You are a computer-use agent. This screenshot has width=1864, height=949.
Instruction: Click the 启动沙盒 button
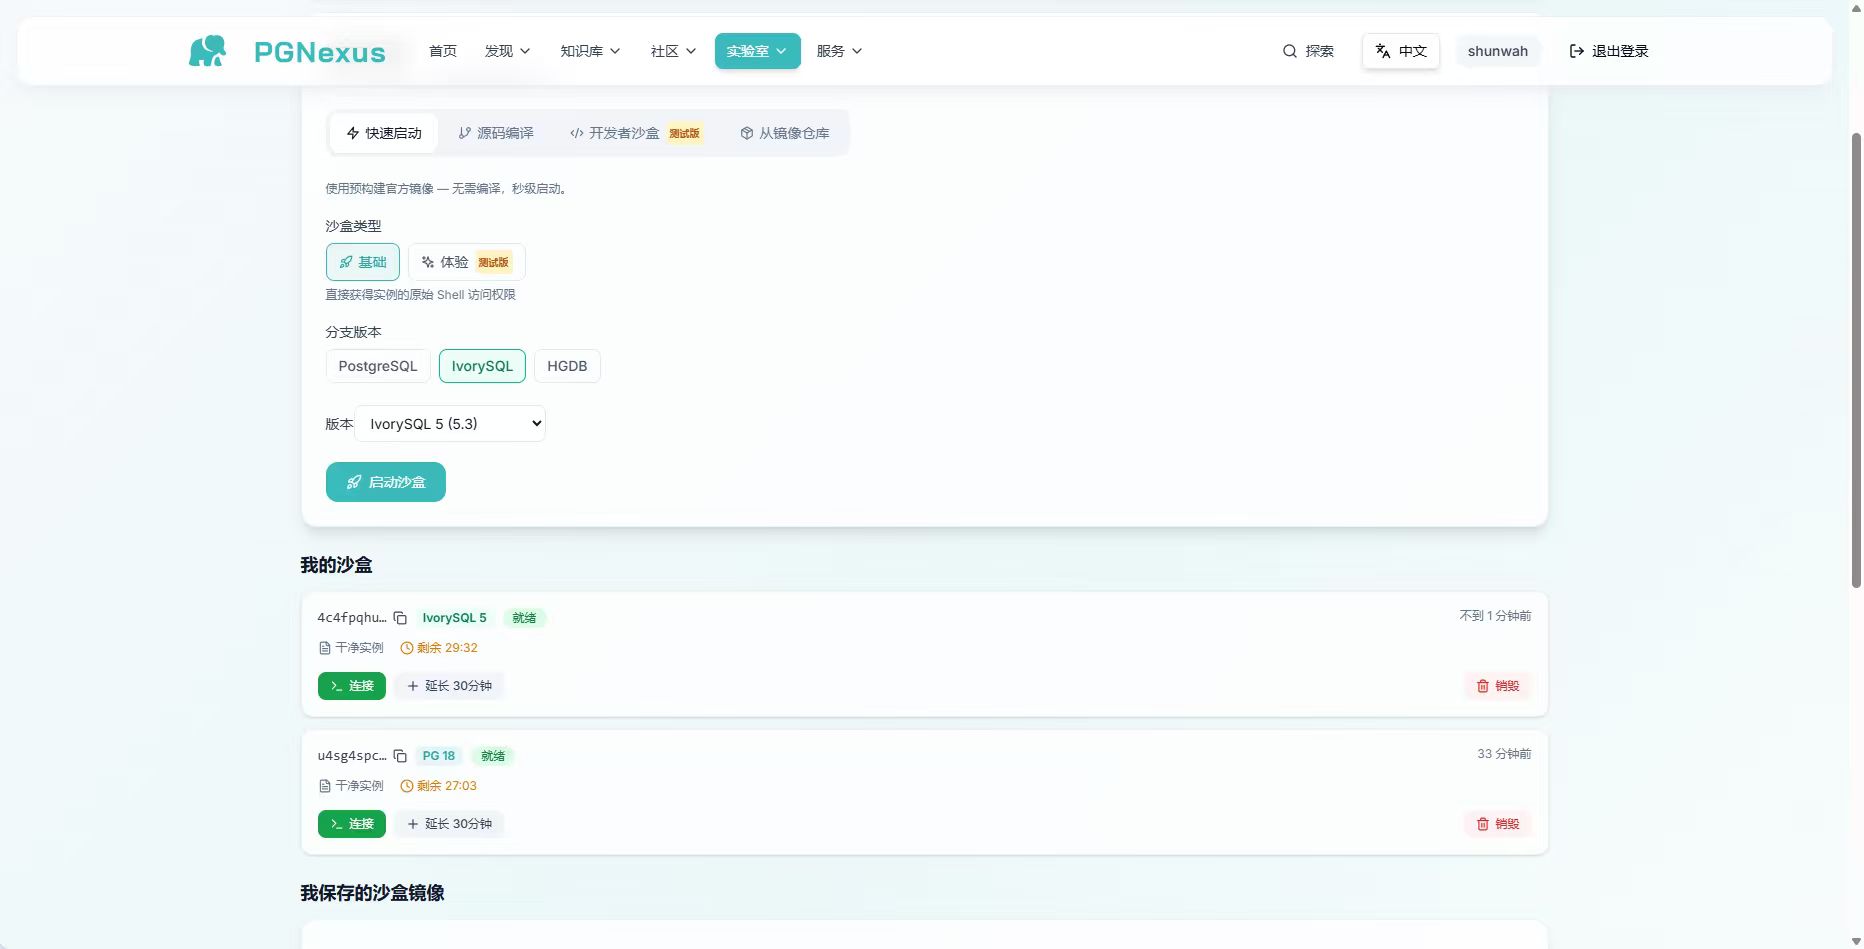coord(386,482)
